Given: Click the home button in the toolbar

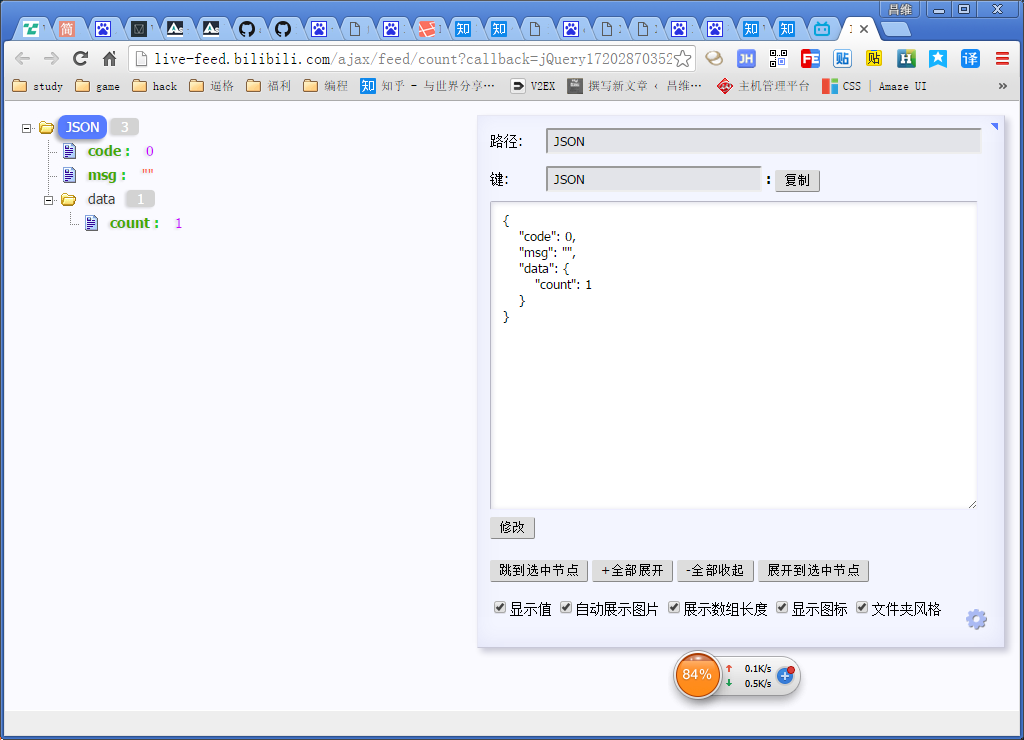Looking at the screenshot, I should click(110, 58).
